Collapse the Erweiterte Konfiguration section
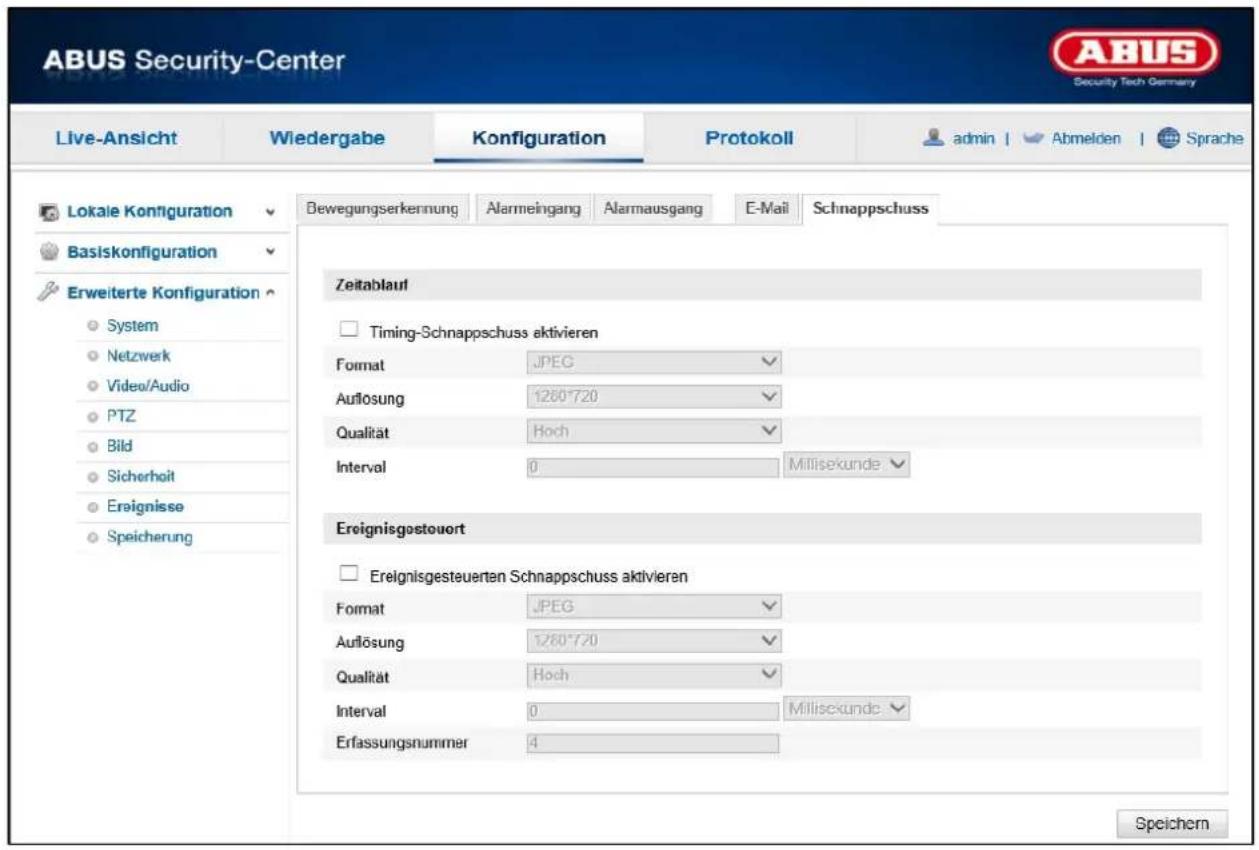 [269, 292]
